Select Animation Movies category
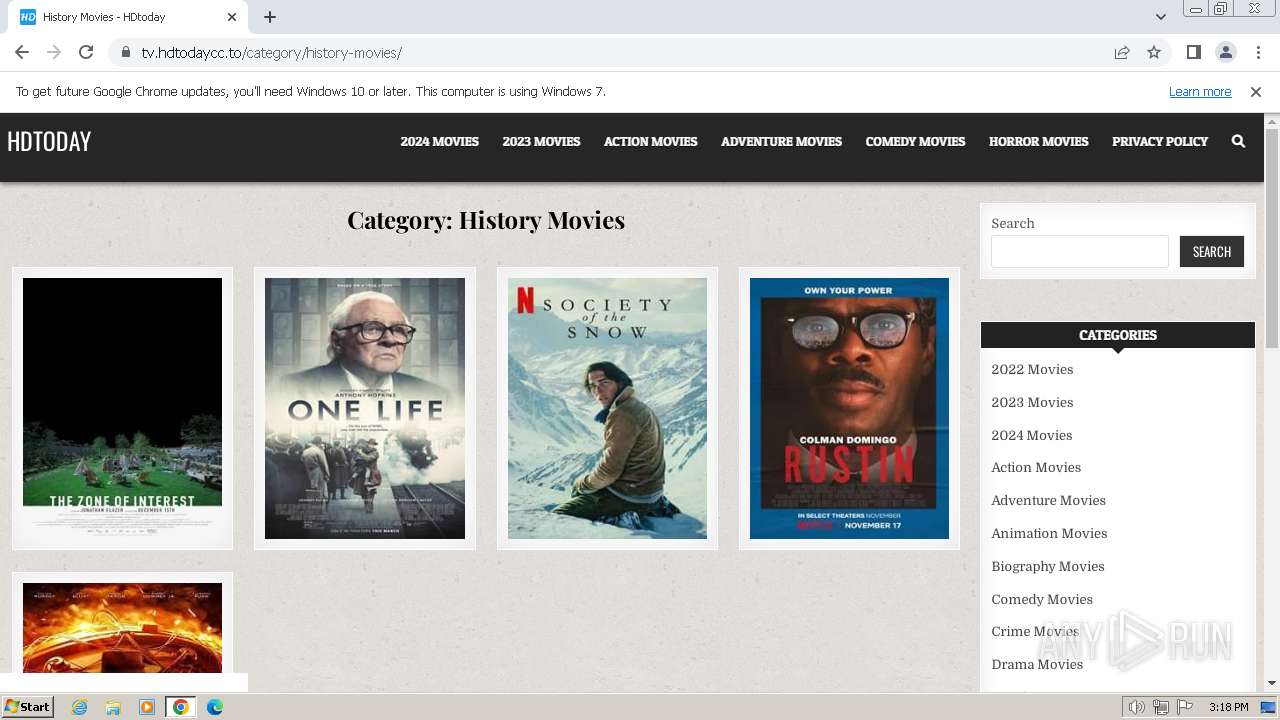This screenshot has width=1280, height=720. click(1049, 533)
